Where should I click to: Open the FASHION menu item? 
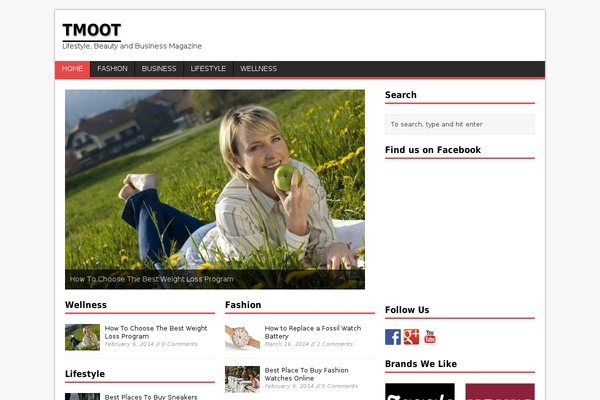pyautogui.click(x=112, y=69)
